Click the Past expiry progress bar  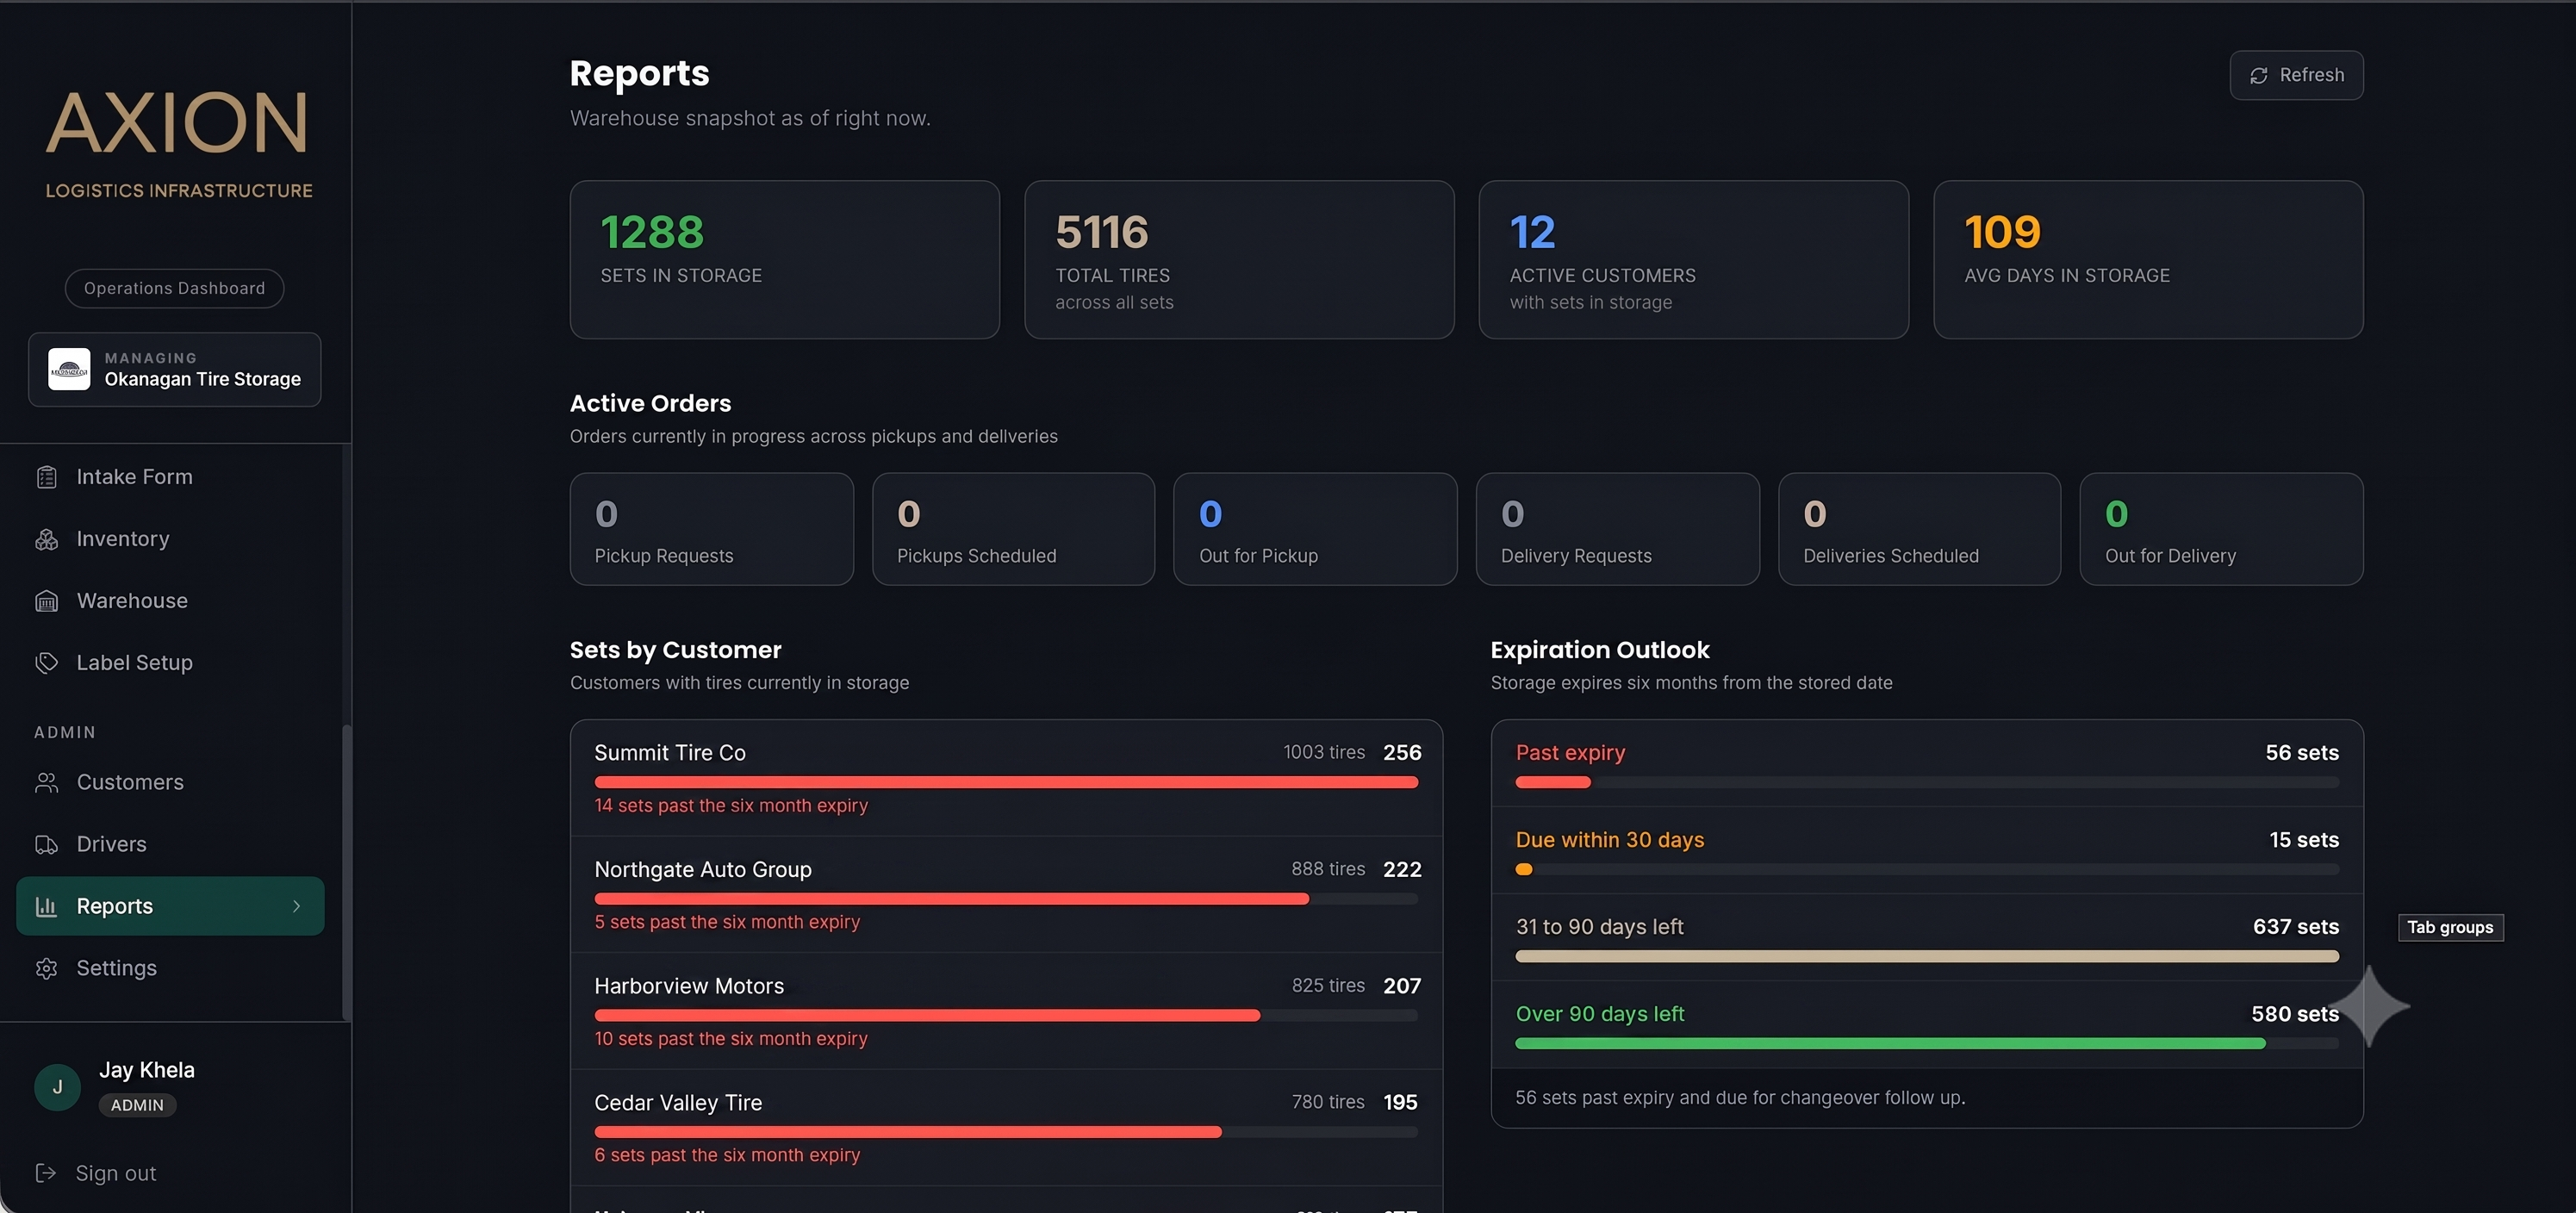click(1927, 782)
